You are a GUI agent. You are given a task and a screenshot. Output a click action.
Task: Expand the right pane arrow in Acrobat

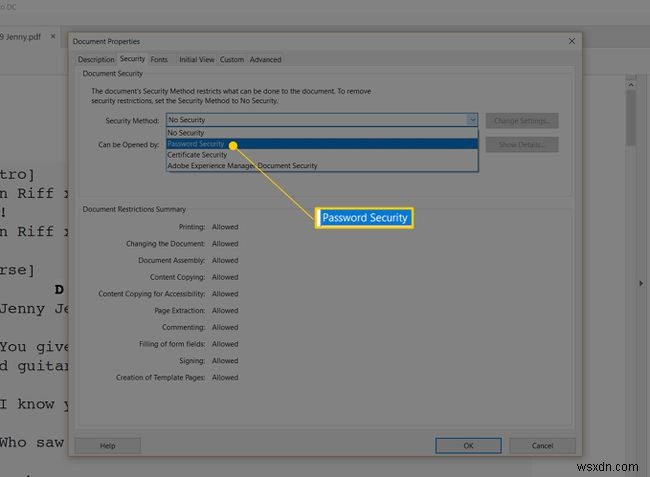click(x=641, y=283)
